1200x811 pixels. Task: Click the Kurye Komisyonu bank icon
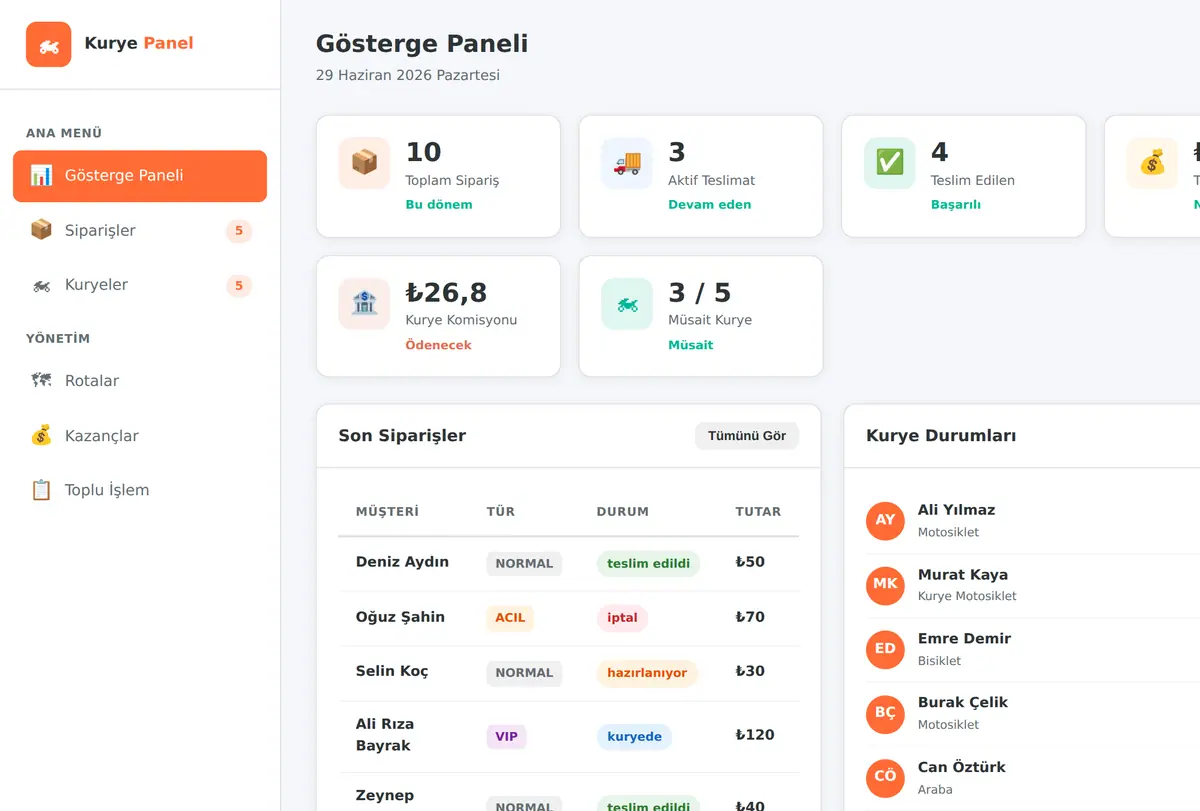(364, 304)
